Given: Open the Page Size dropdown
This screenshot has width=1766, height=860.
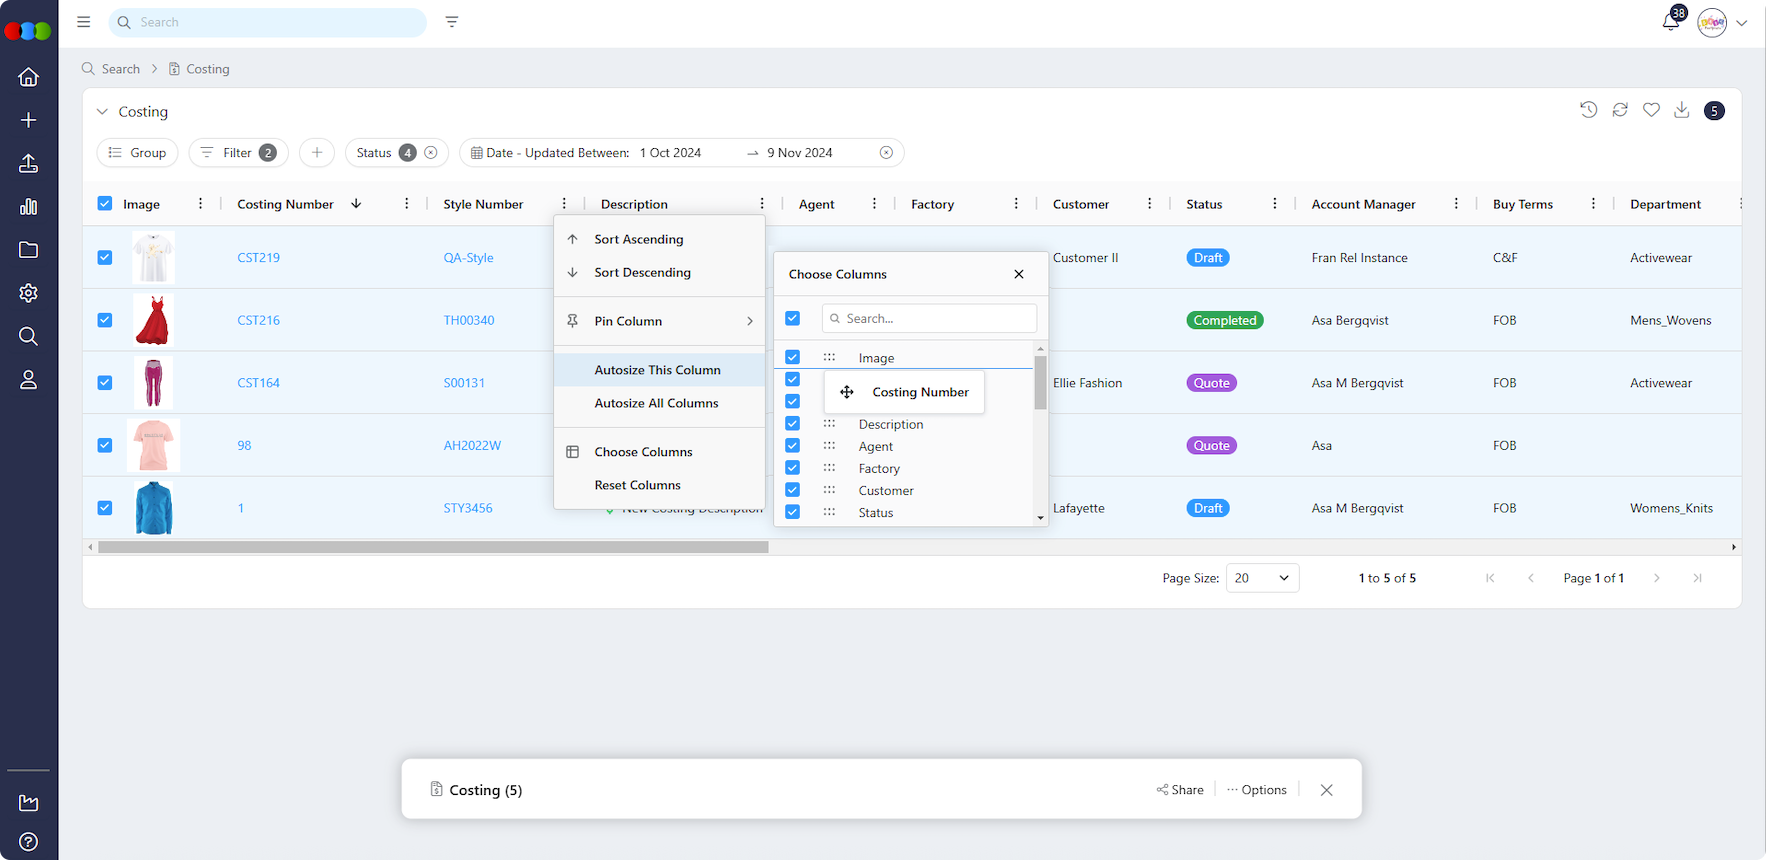Looking at the screenshot, I should click(1262, 578).
